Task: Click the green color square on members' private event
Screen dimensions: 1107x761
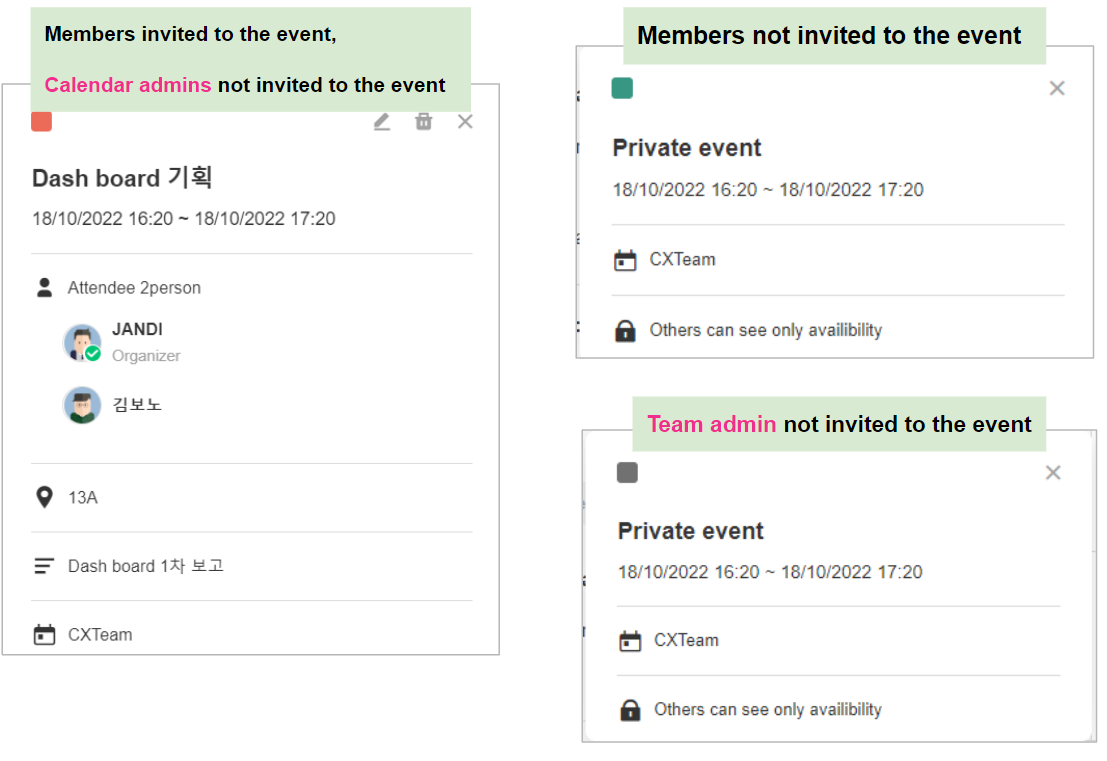Action: click(x=622, y=89)
